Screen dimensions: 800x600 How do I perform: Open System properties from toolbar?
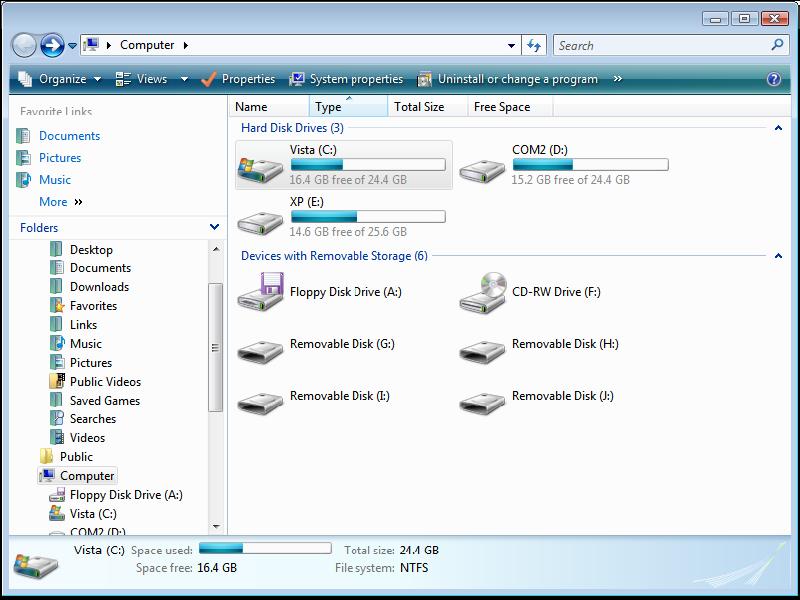pyautogui.click(x=346, y=79)
